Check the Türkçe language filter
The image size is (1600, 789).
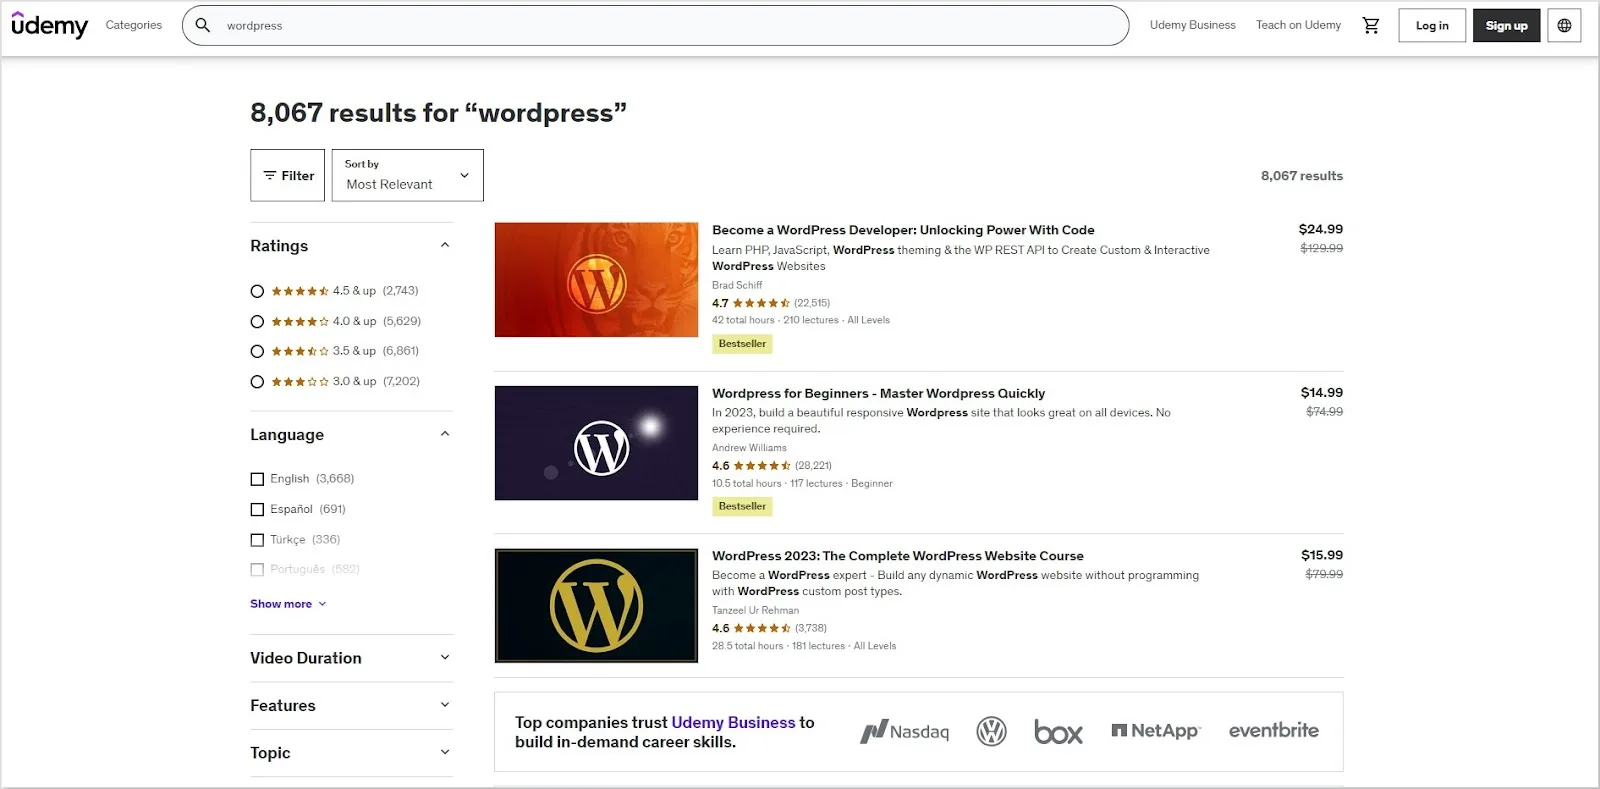point(257,539)
